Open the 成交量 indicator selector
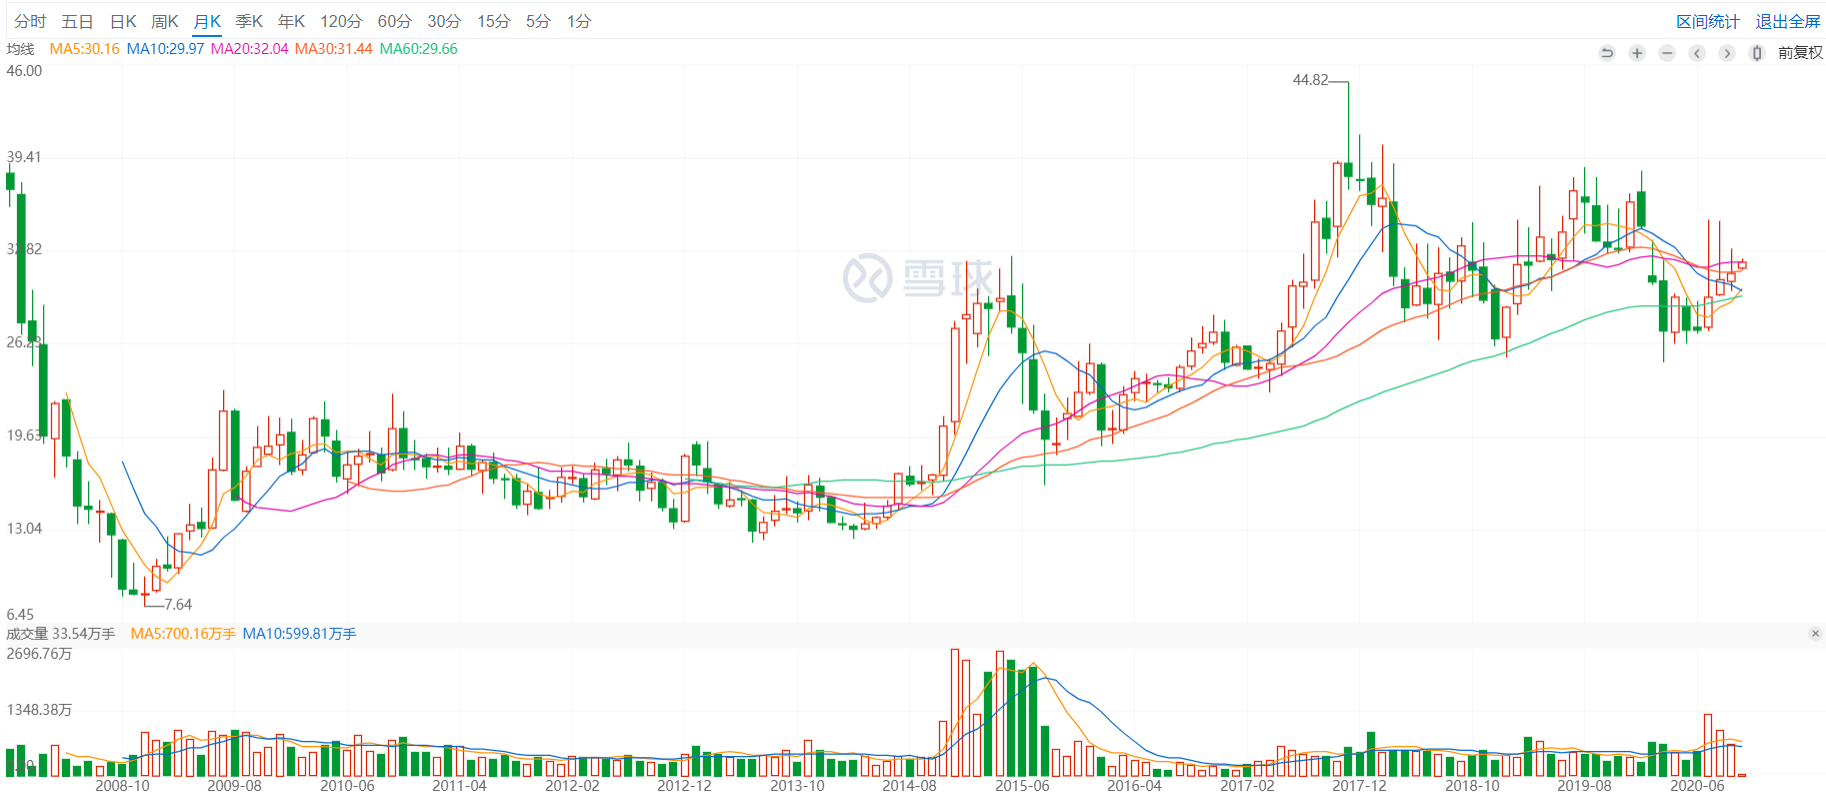 coord(27,634)
